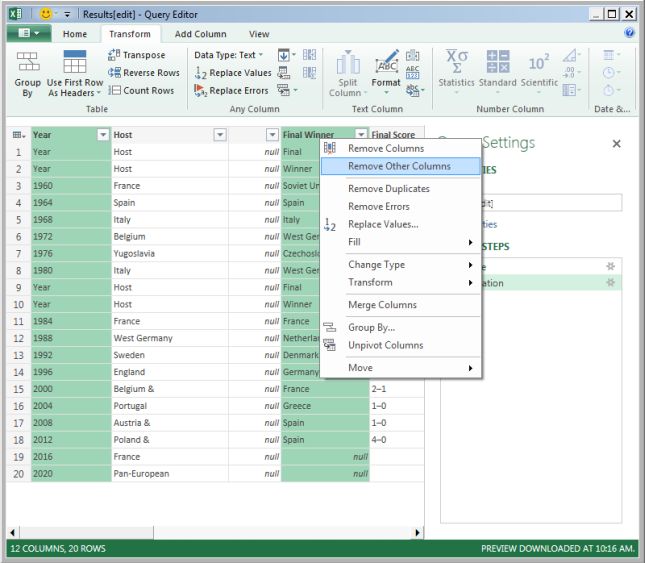The height and width of the screenshot is (563, 645).
Task: Switch to the Add Column tab
Action: click(200, 34)
